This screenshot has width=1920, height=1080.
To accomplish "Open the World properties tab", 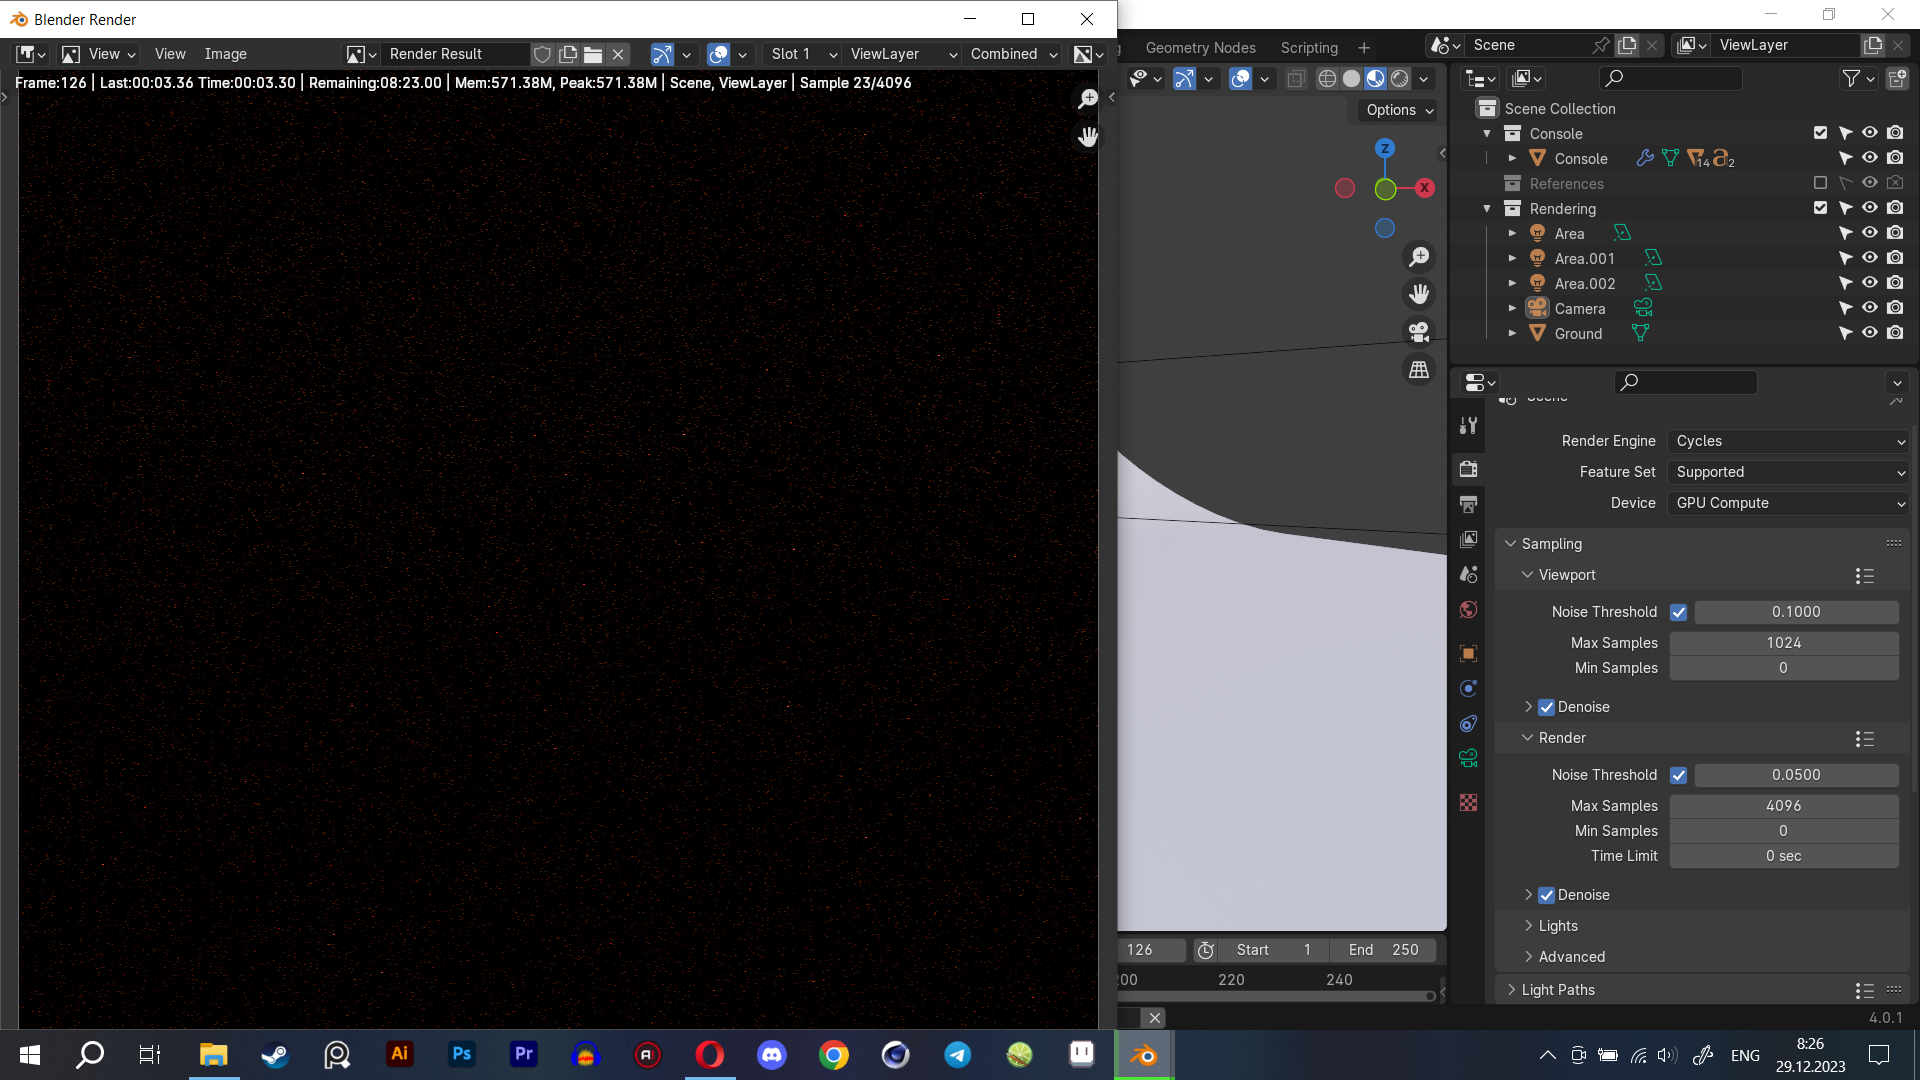I will coord(1468,609).
